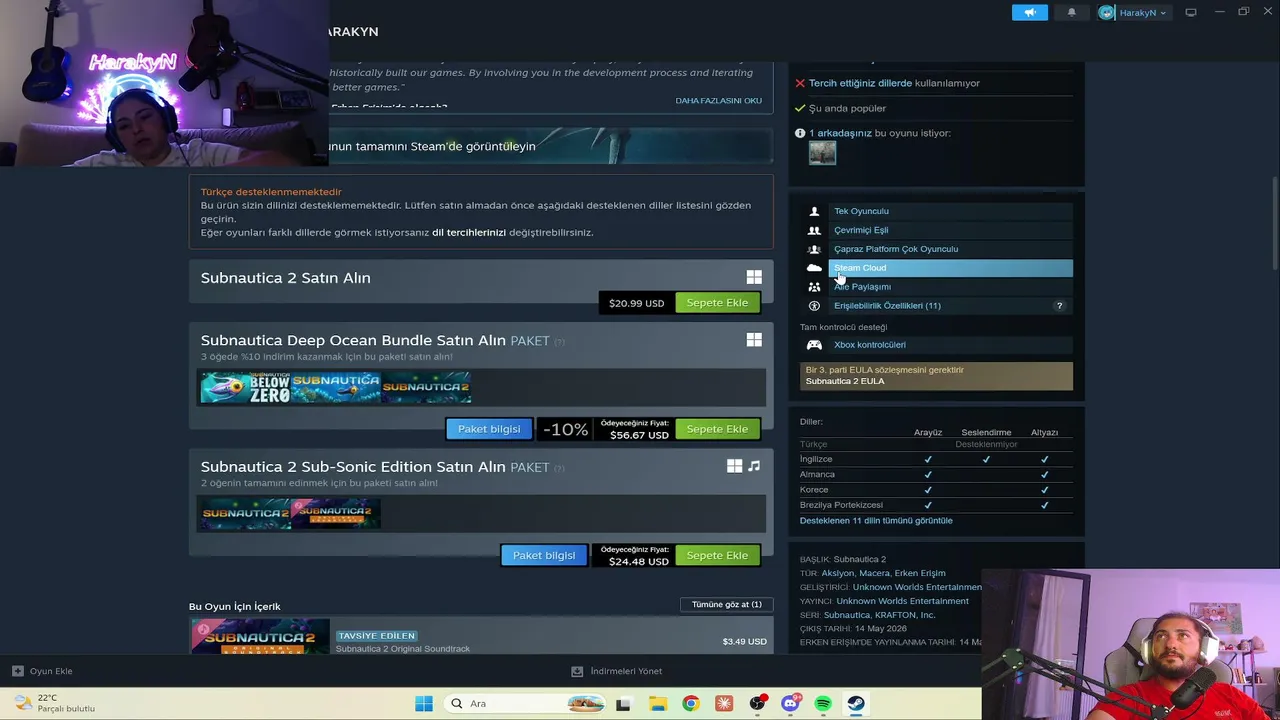This screenshot has height=720, width=1280.
Task: Open the Subnautica Below Zero bundle thumbnail
Action: tap(245, 387)
